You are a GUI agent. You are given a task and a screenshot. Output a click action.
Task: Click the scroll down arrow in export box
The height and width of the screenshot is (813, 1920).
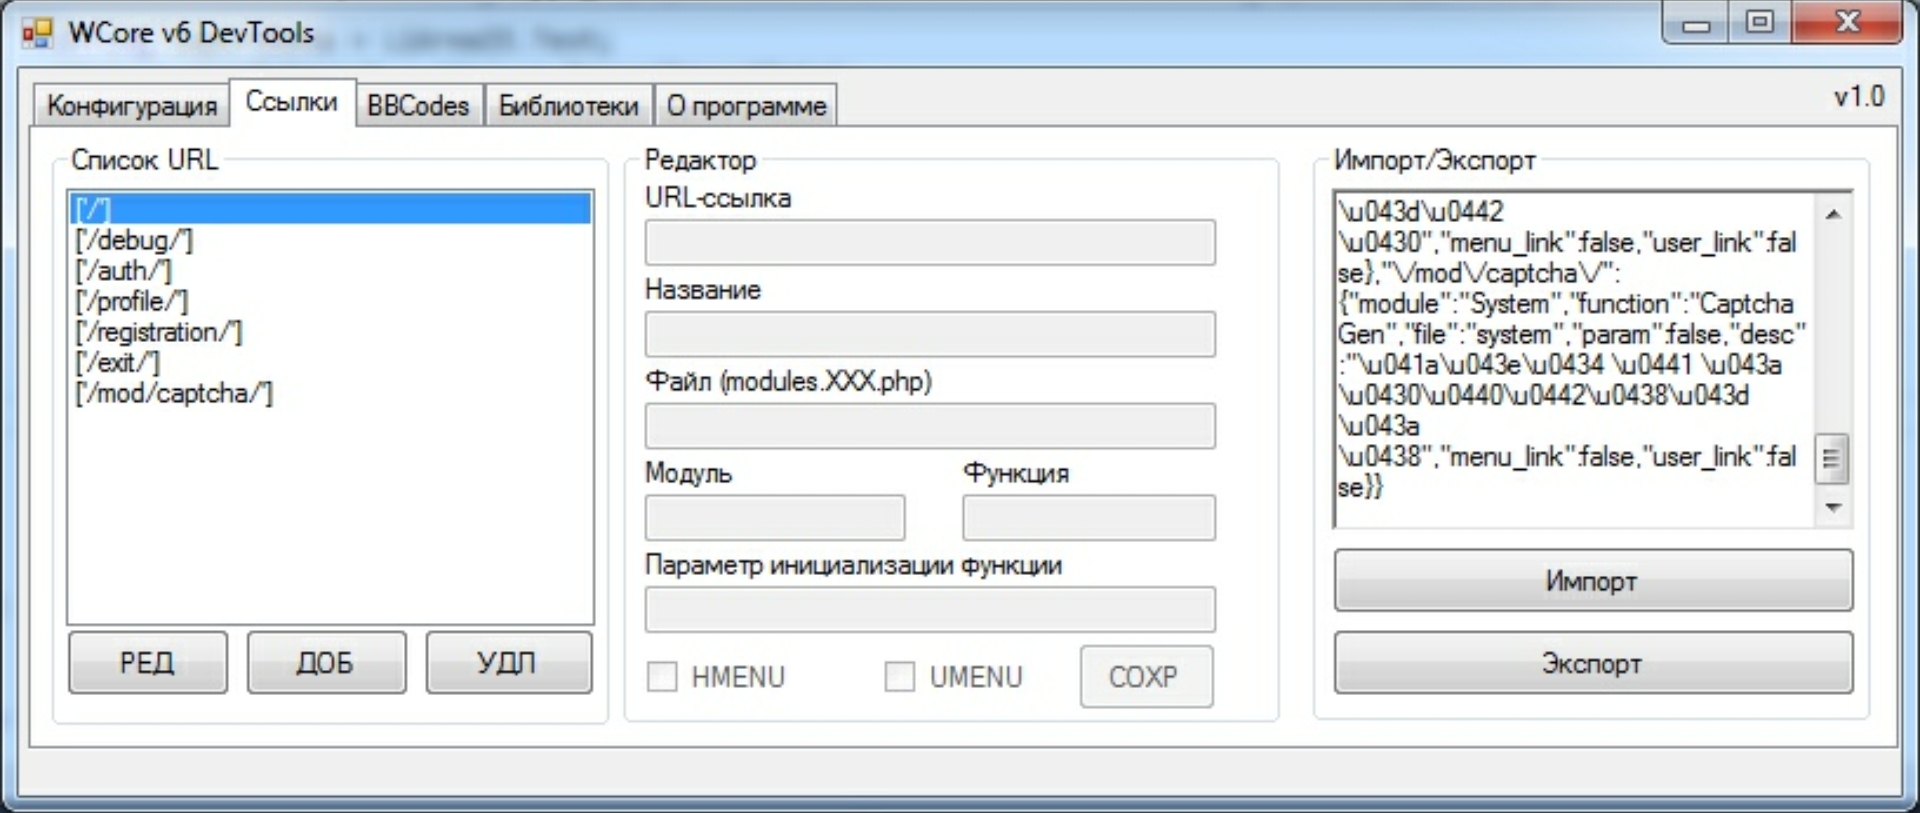(1833, 508)
